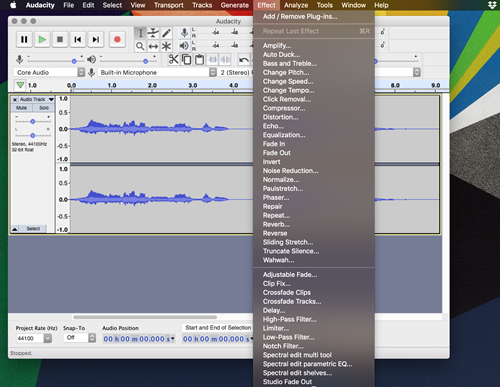Click the track Select button
This screenshot has width=500, height=387.
33,229
